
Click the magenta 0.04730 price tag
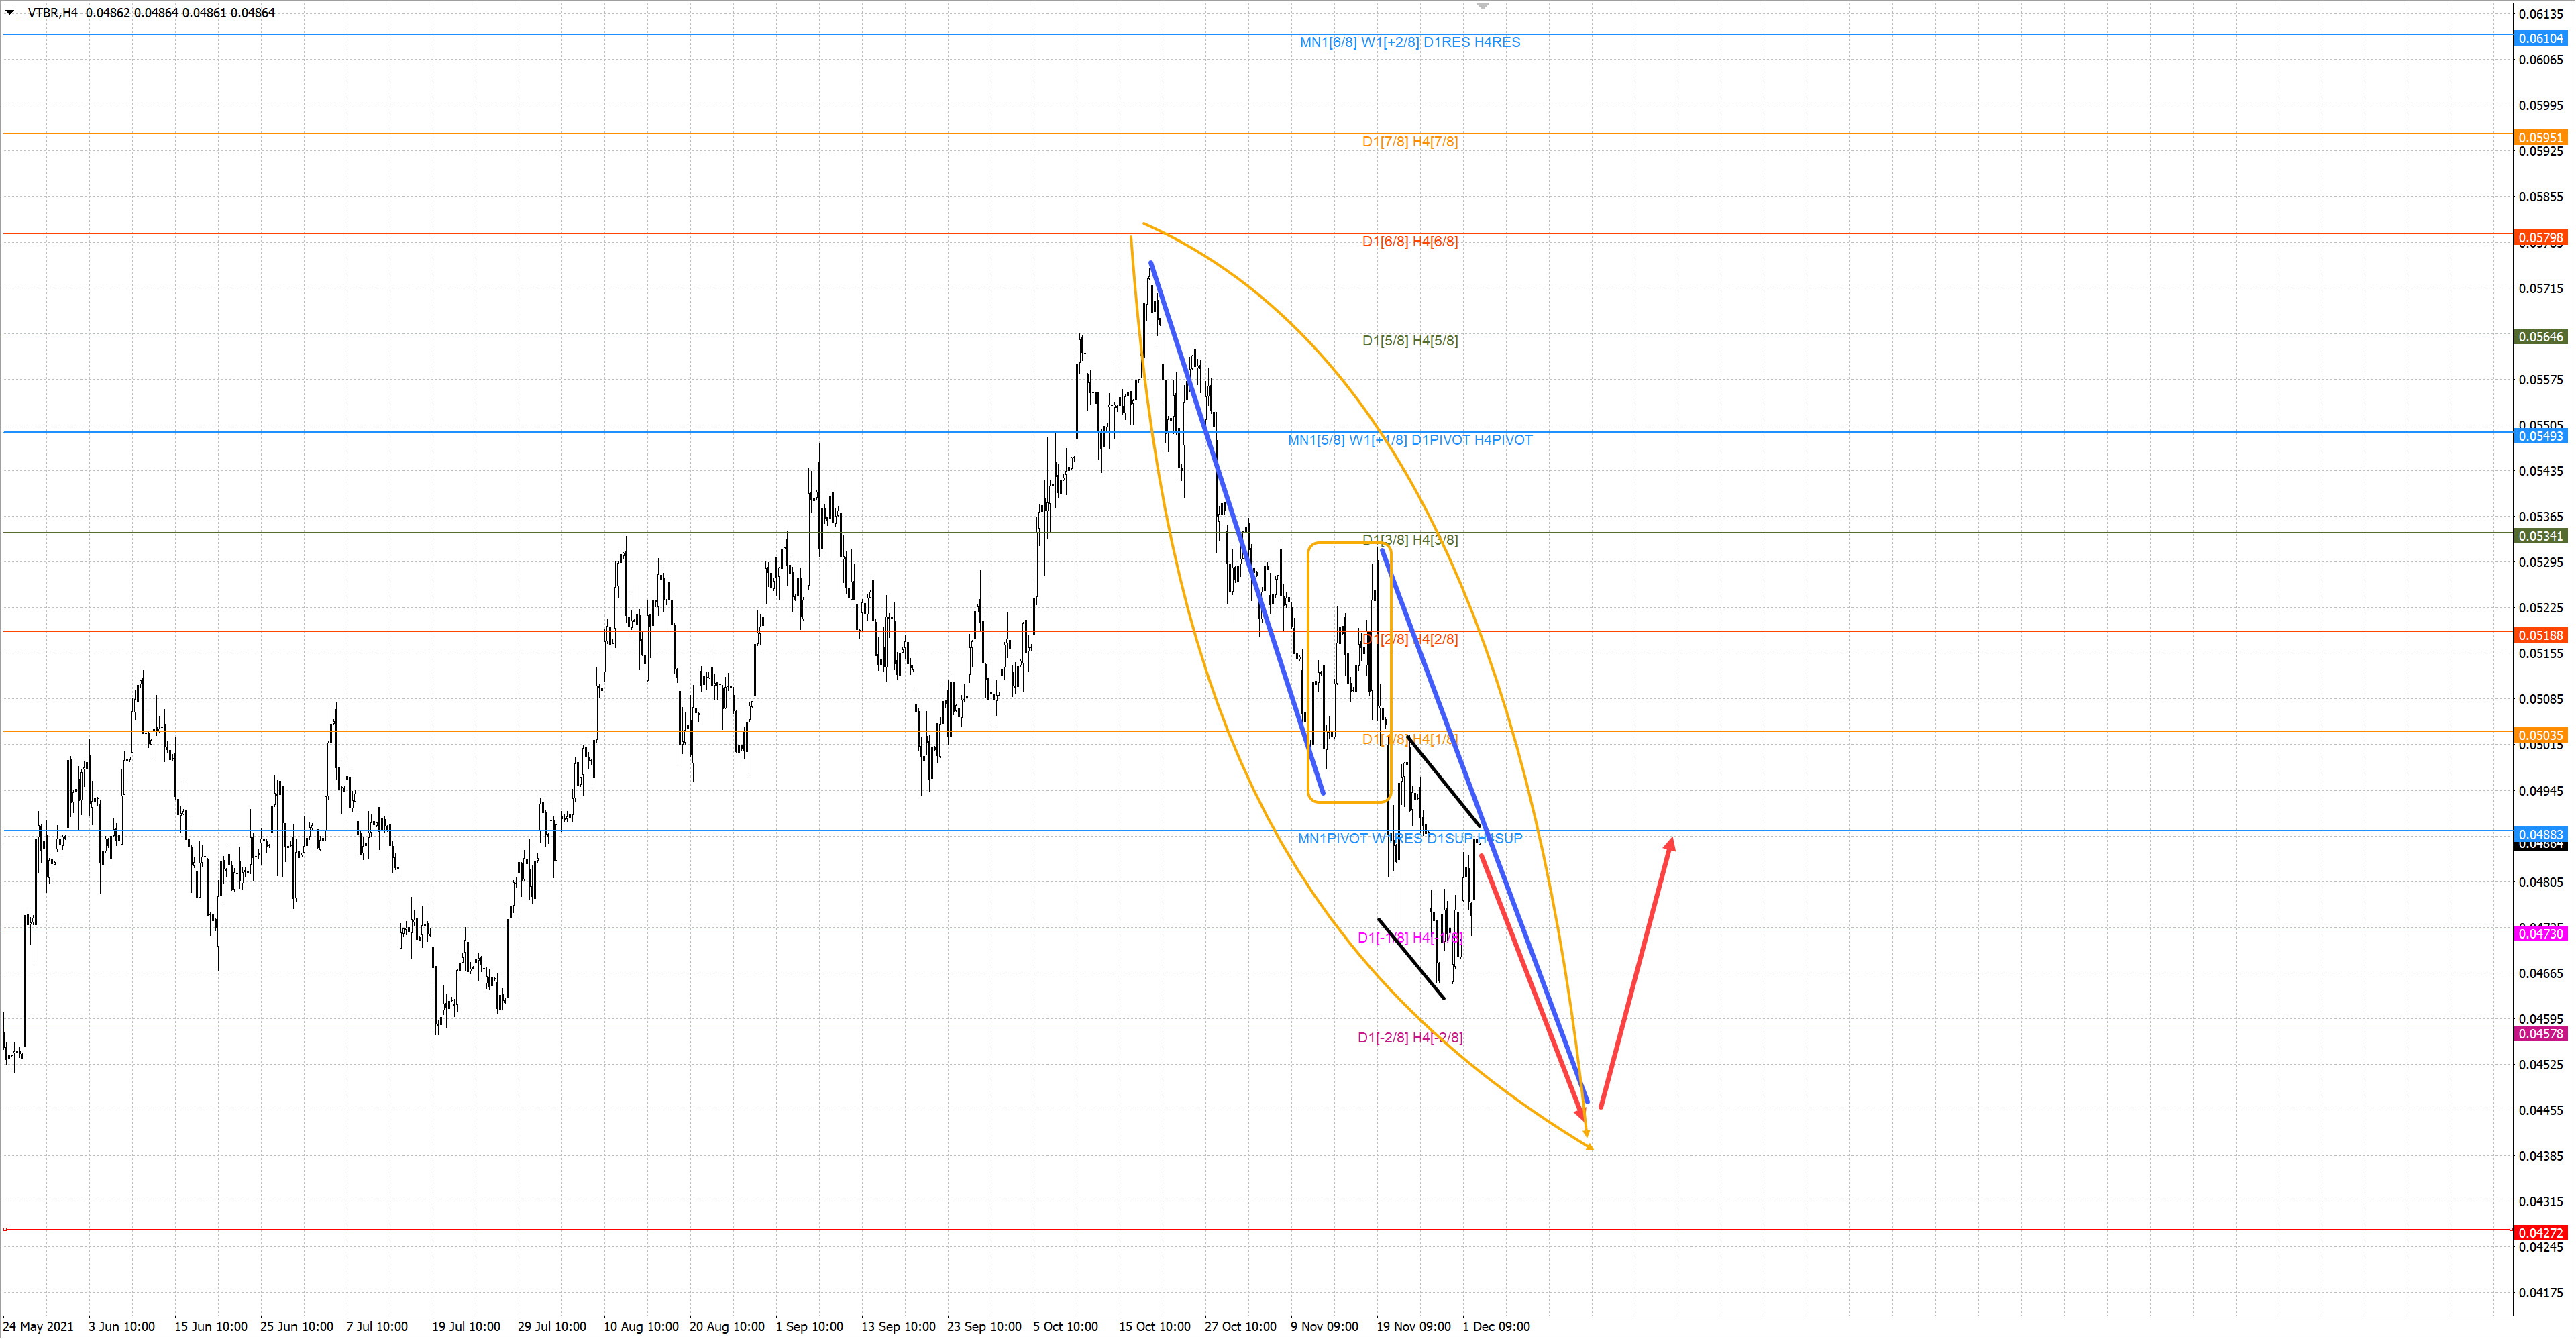pyautogui.click(x=2540, y=933)
